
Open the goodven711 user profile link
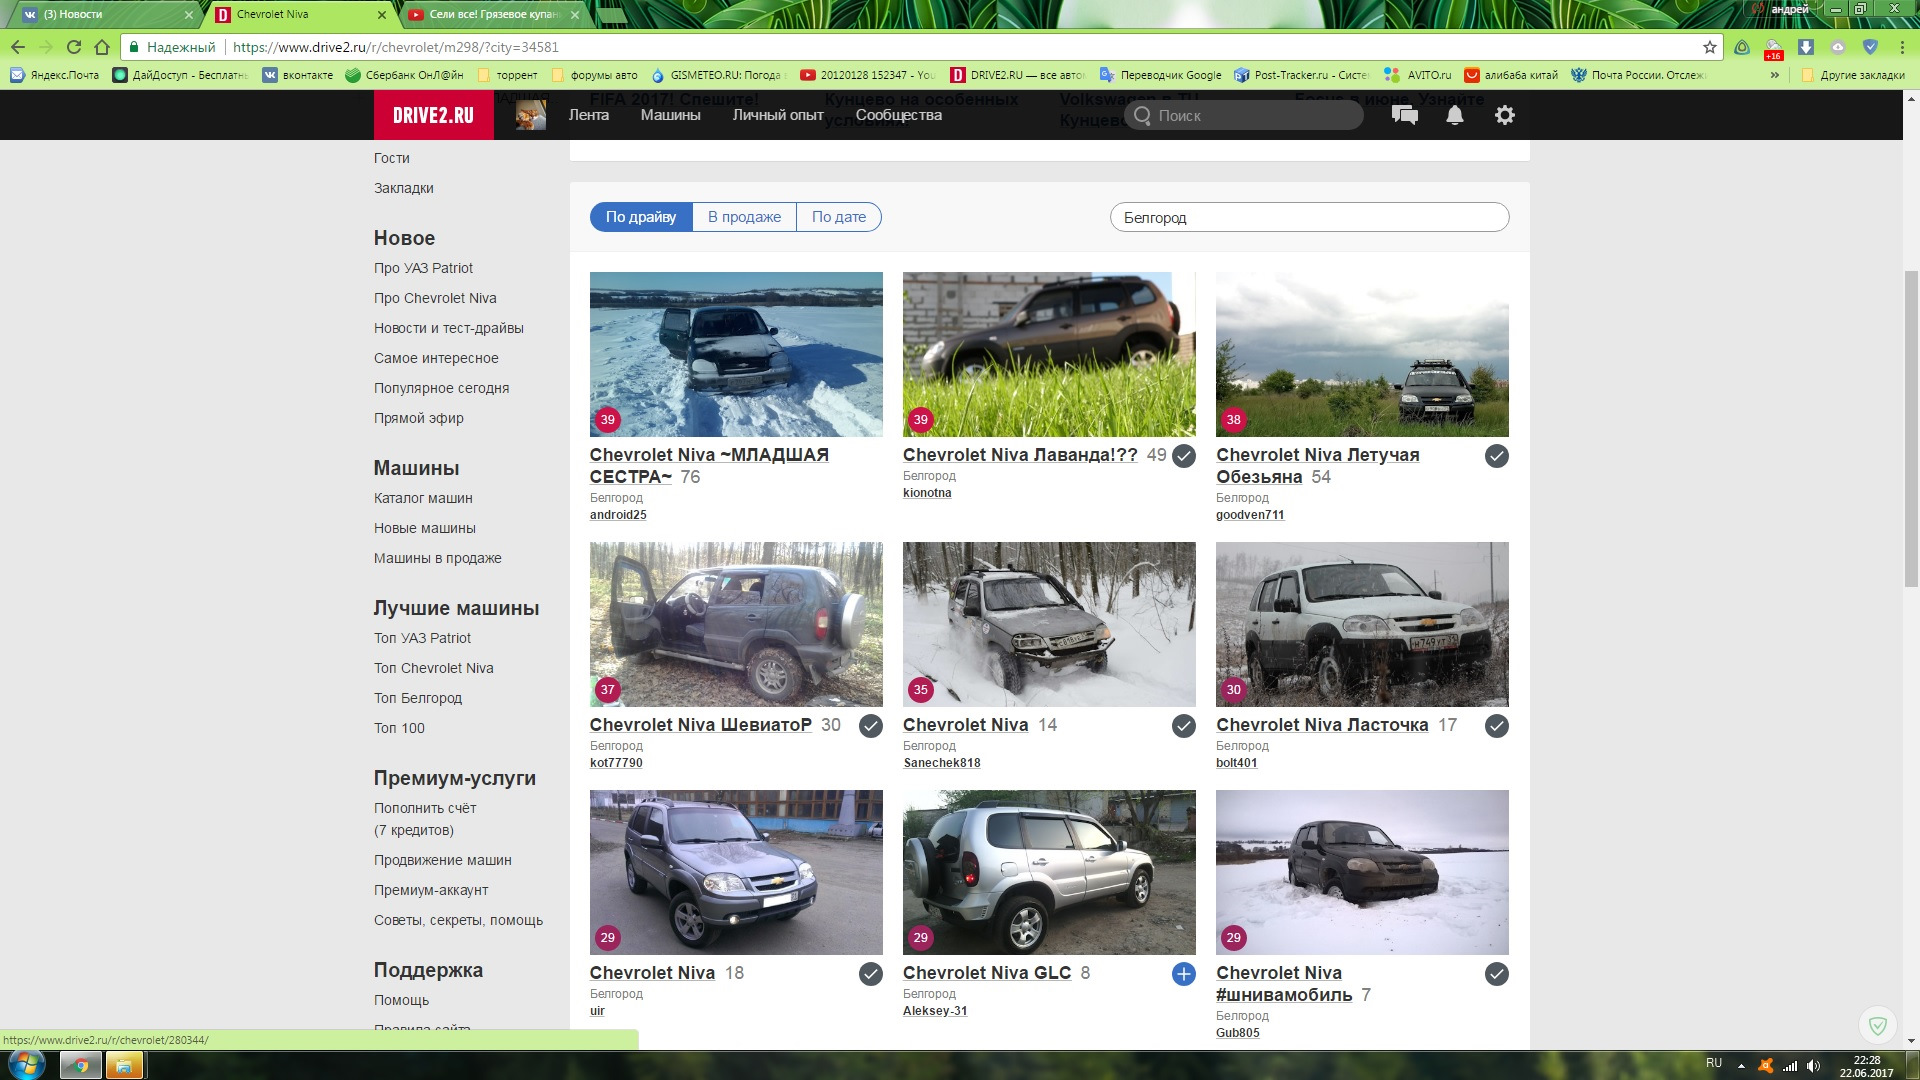pos(1249,515)
